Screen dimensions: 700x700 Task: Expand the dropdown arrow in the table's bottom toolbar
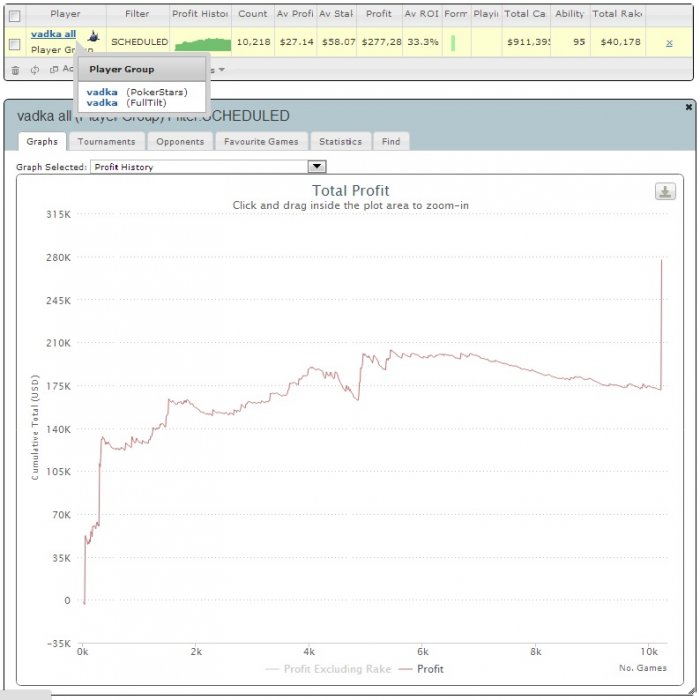pyautogui.click(x=221, y=70)
